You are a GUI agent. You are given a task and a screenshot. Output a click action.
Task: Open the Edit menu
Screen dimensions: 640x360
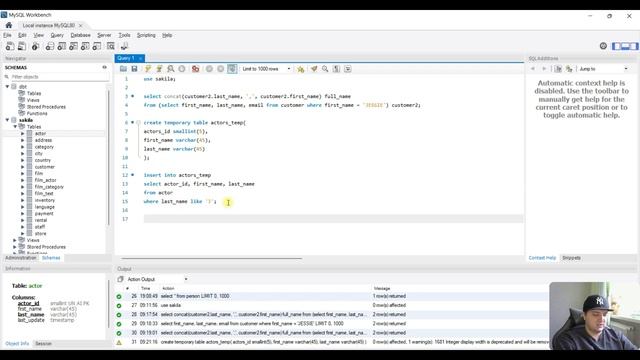coord(22,36)
